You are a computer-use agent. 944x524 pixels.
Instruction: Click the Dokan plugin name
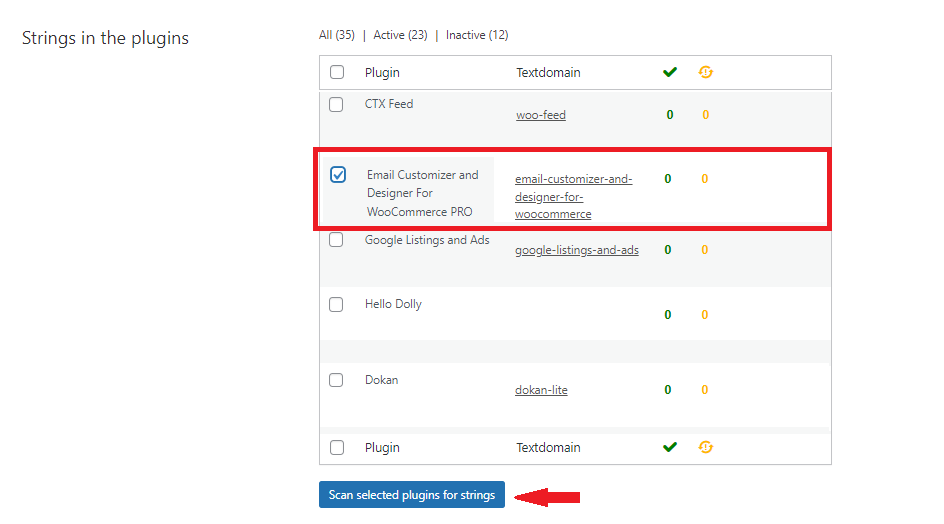click(381, 380)
